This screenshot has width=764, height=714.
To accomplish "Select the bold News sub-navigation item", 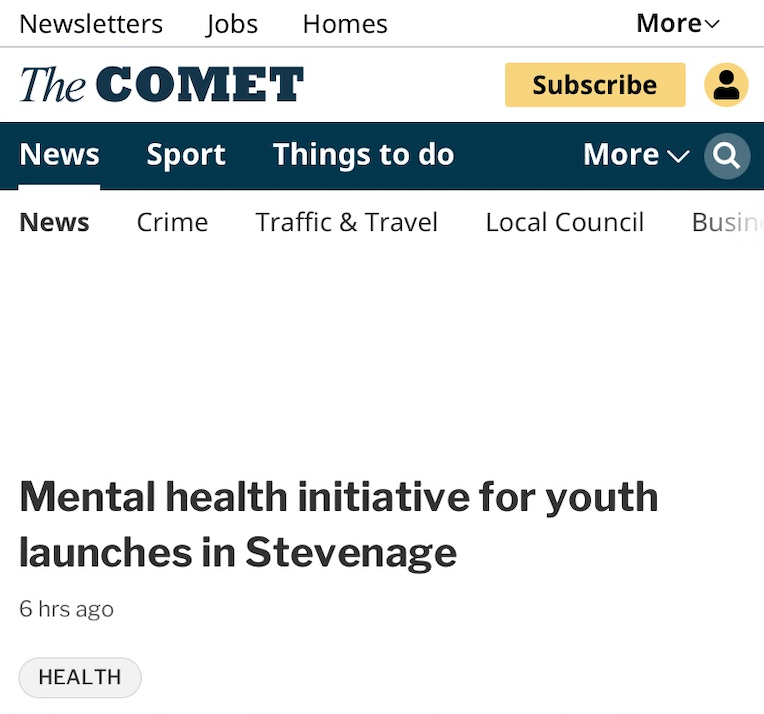I will pos(55,223).
